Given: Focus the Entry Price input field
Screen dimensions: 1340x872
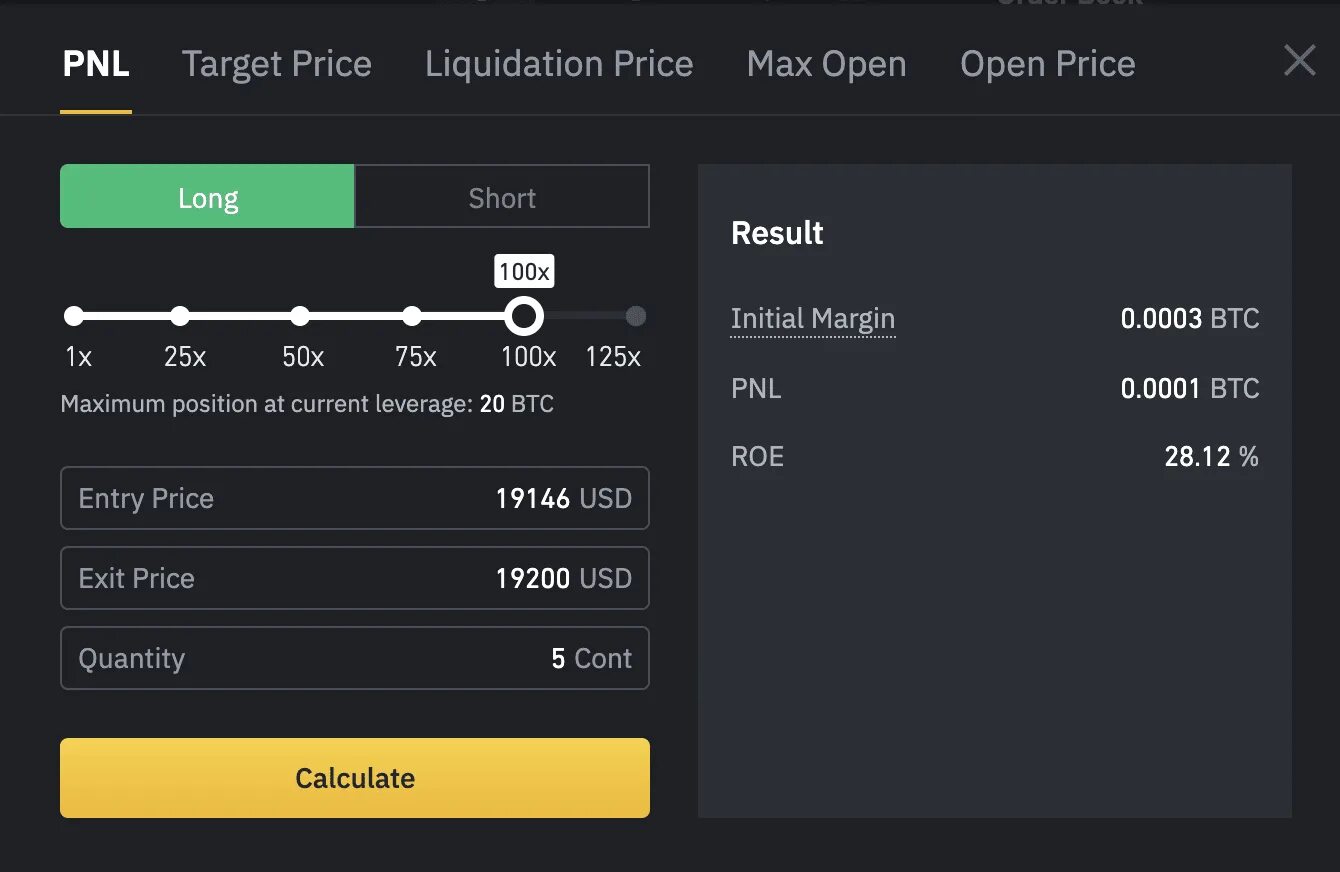Looking at the screenshot, I should (355, 498).
